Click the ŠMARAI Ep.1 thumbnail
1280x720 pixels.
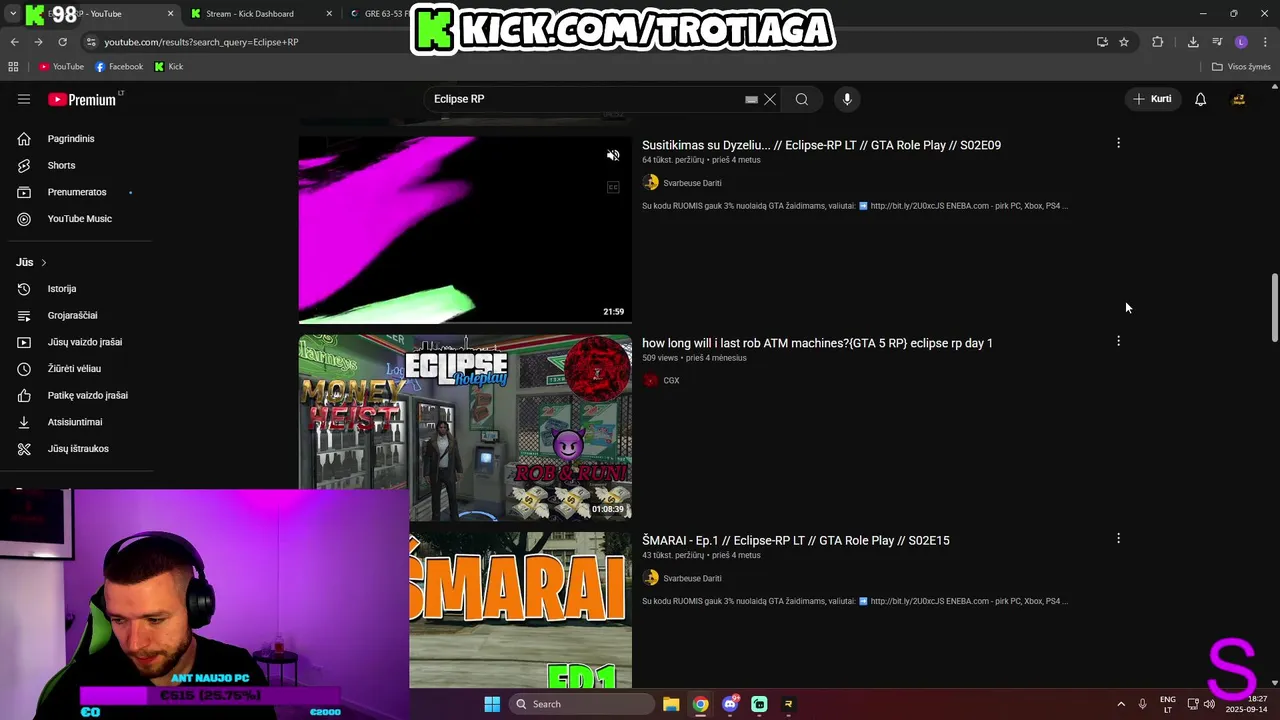click(520, 610)
